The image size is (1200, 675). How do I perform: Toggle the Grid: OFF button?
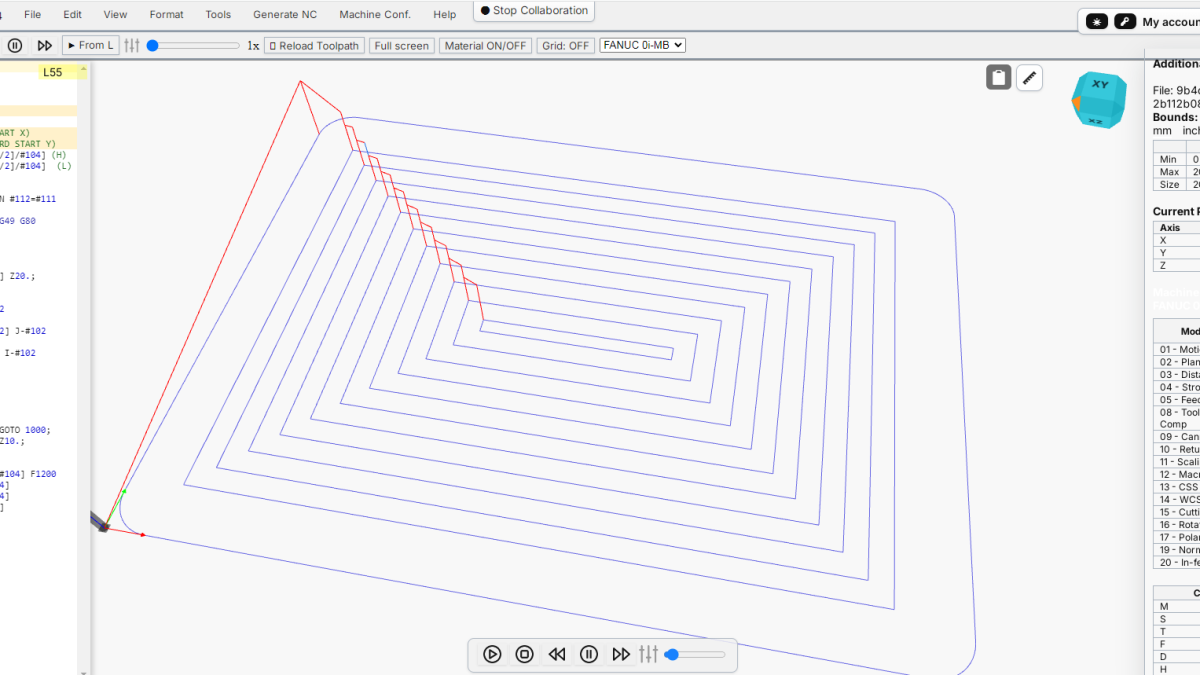[x=566, y=46]
